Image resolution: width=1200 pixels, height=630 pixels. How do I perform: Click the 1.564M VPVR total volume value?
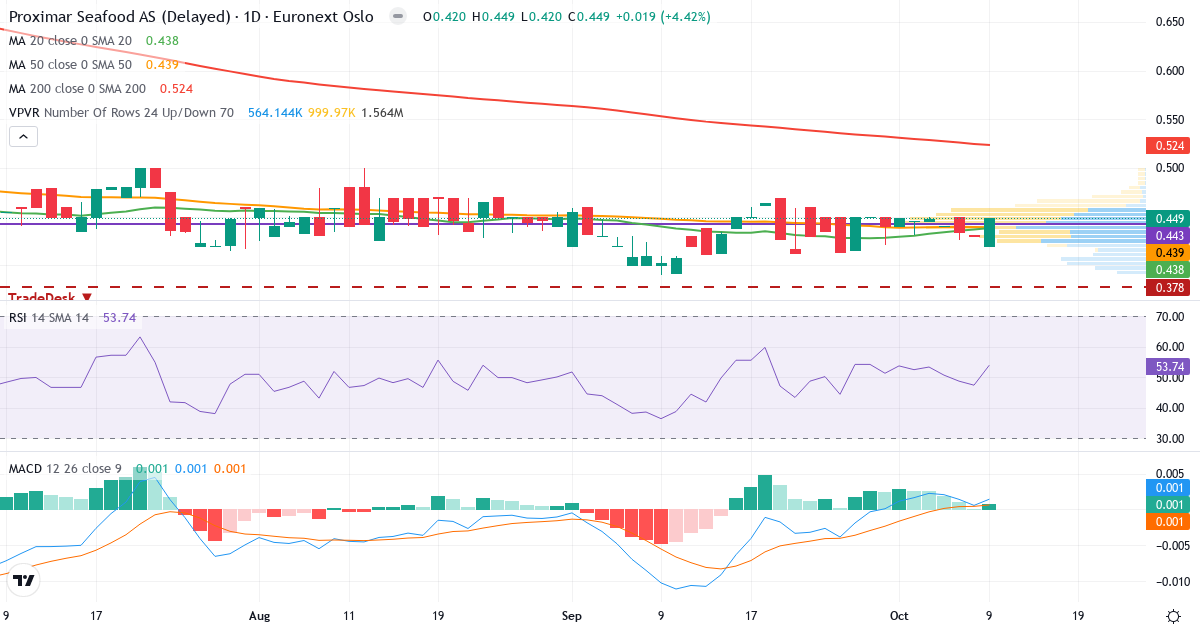click(x=382, y=113)
